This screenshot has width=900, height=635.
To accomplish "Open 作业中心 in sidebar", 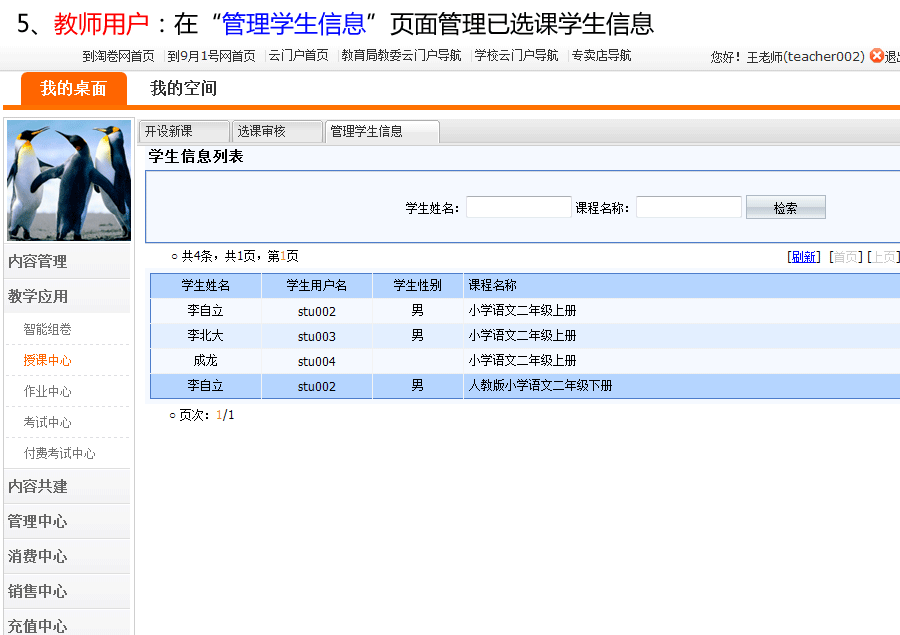I will tap(48, 391).
